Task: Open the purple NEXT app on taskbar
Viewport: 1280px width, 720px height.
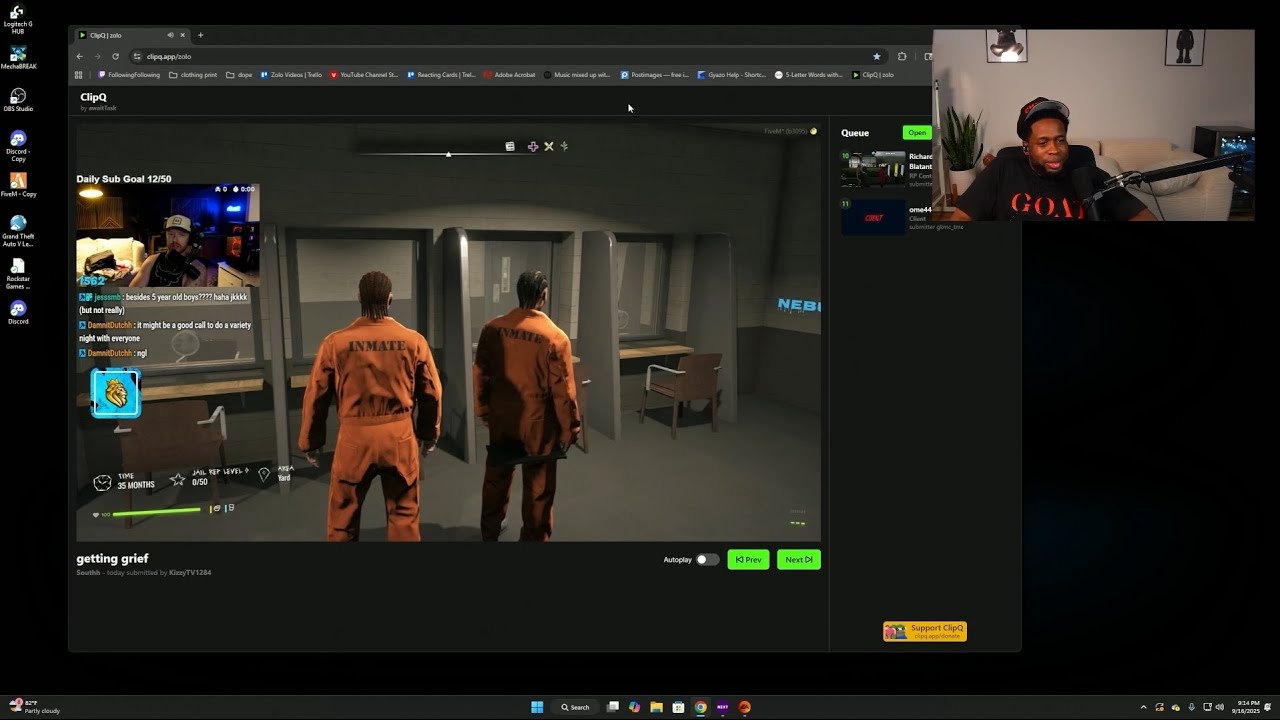Action: [722, 707]
